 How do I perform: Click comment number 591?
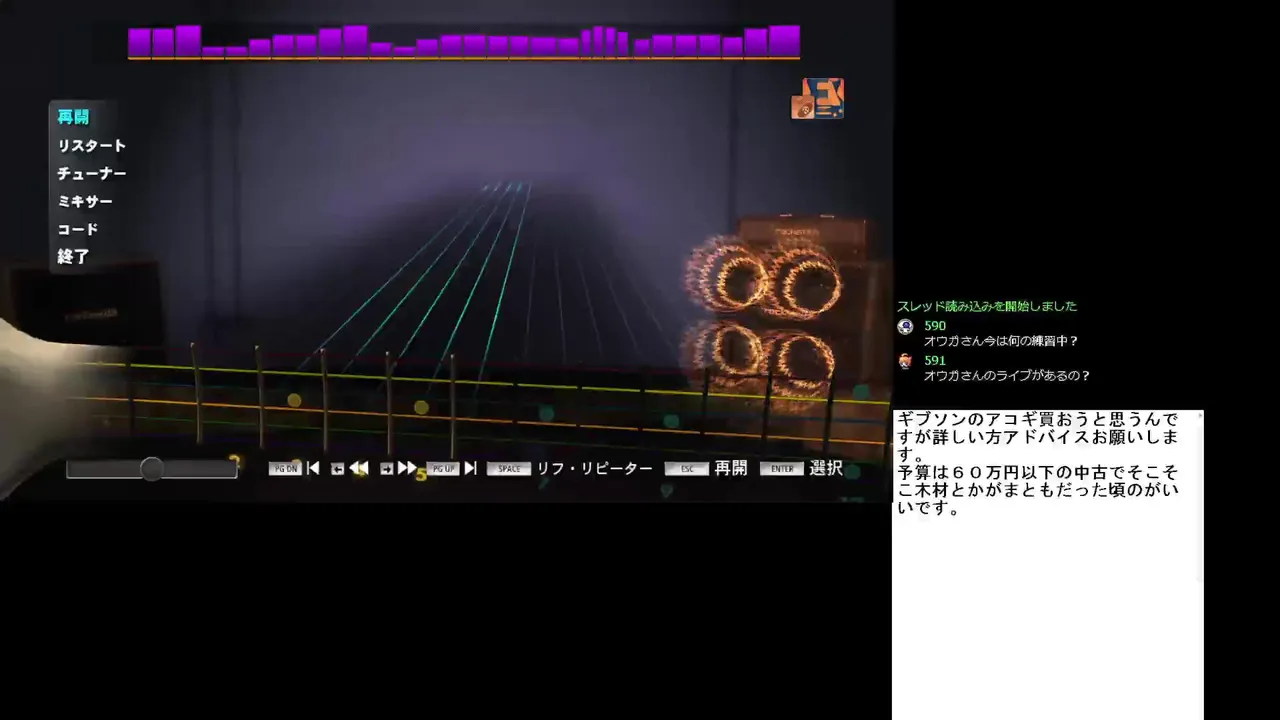click(x=935, y=361)
